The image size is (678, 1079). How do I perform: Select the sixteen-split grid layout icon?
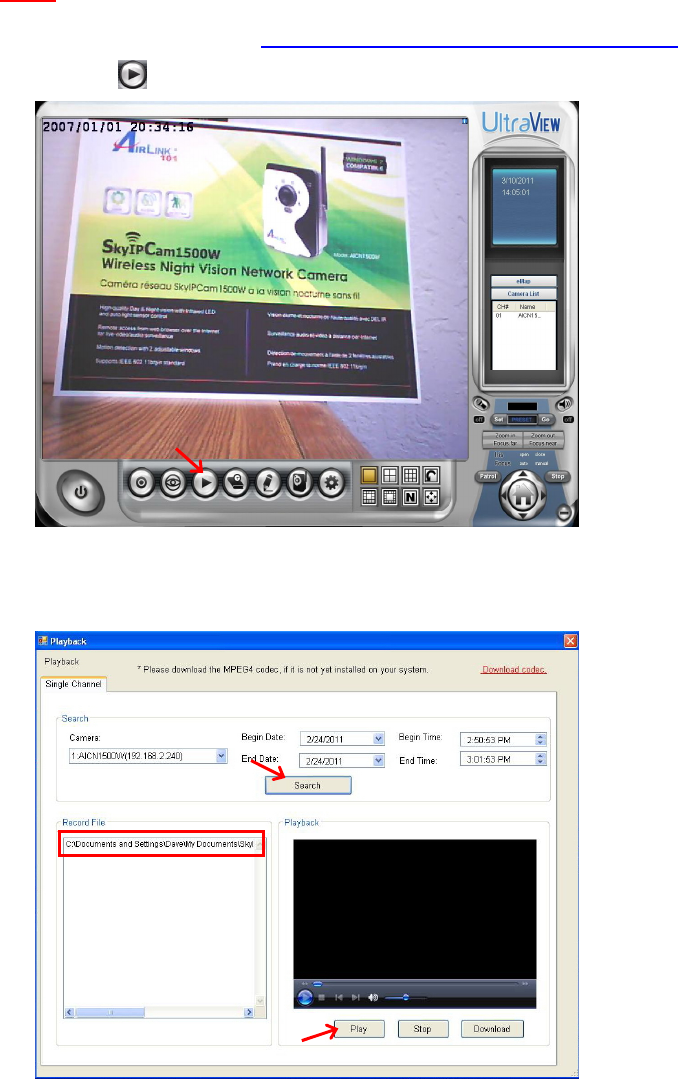[x=370, y=496]
